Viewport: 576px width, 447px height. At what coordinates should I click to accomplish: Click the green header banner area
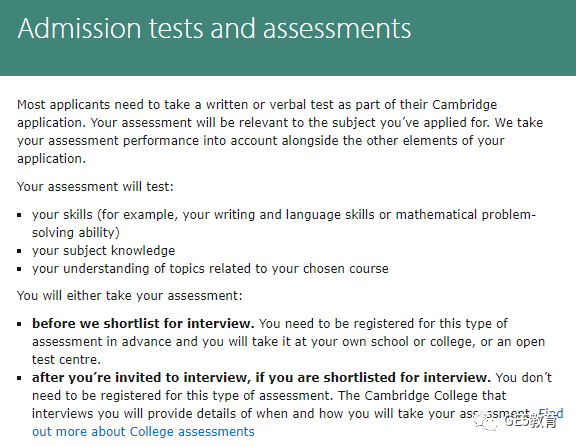(x=288, y=38)
